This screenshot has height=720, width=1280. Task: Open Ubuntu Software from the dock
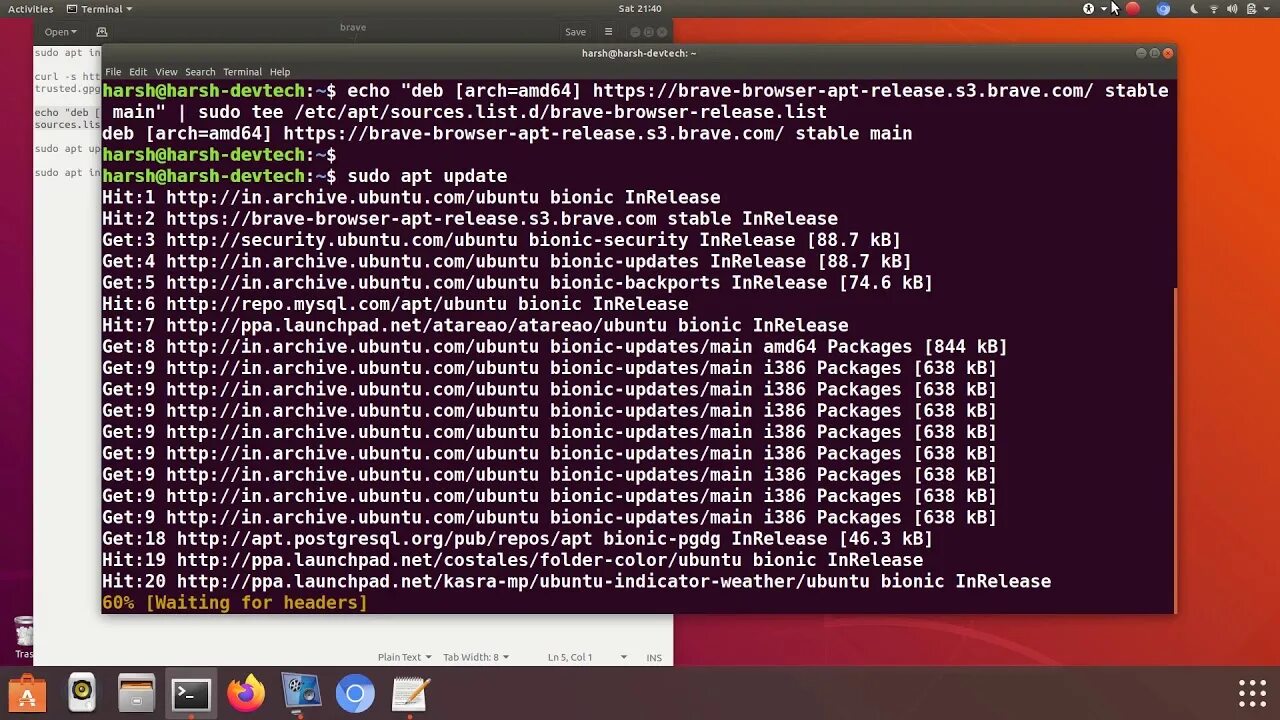pos(27,694)
